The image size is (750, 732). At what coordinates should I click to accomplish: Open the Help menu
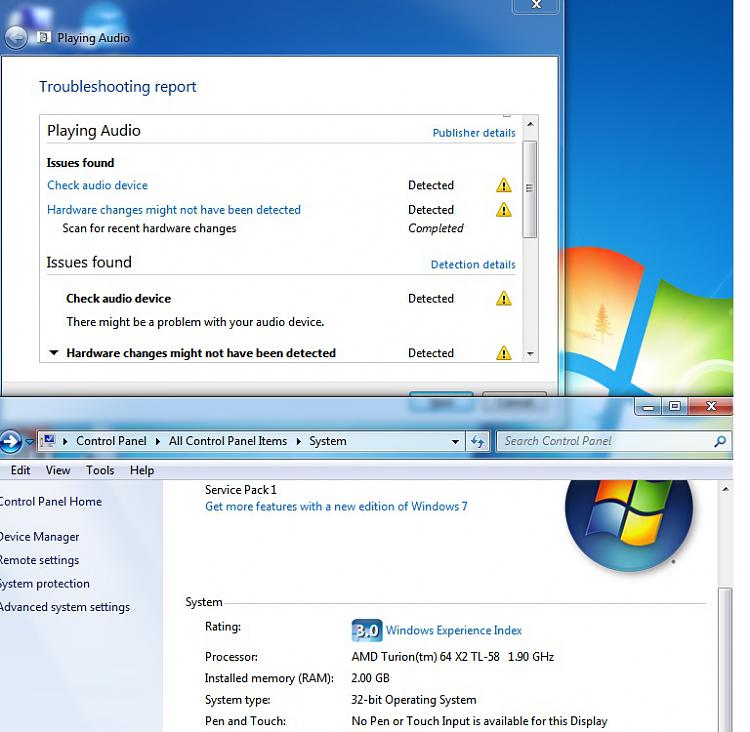click(x=142, y=470)
